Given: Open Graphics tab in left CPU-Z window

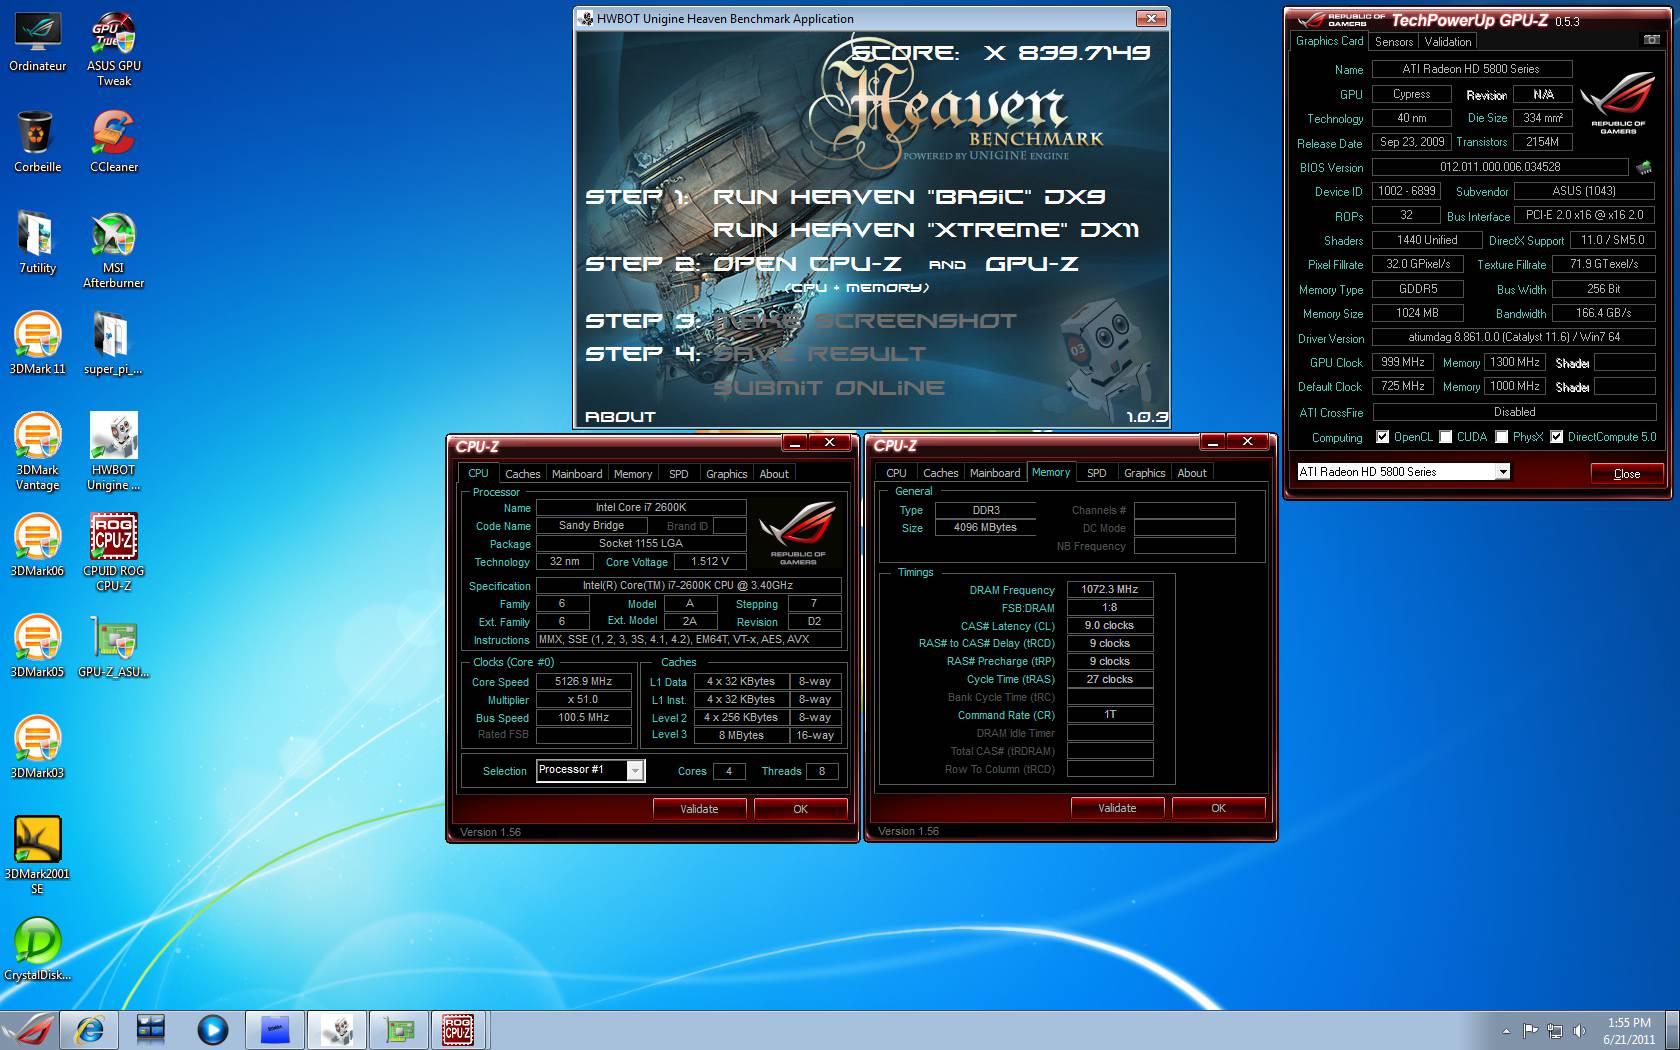Looking at the screenshot, I should point(726,474).
